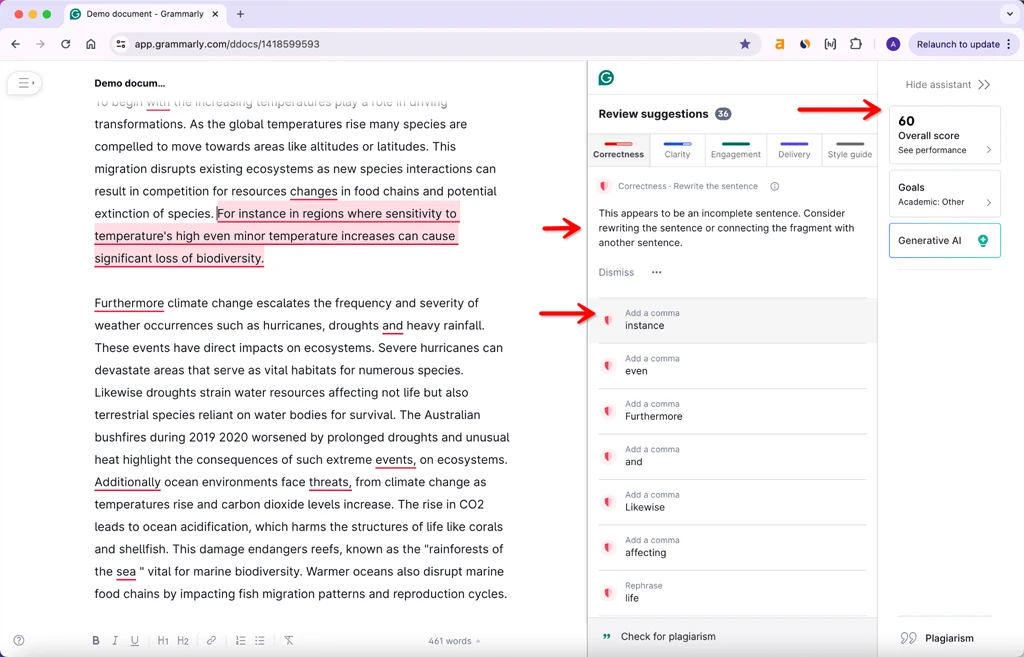This screenshot has height=657, width=1024.
Task: Go to the browser home page
Action: 91,44
